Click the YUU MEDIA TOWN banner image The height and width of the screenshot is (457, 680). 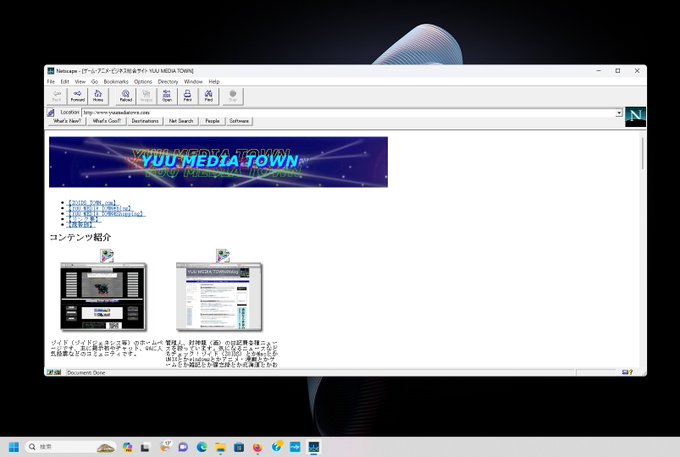218,162
